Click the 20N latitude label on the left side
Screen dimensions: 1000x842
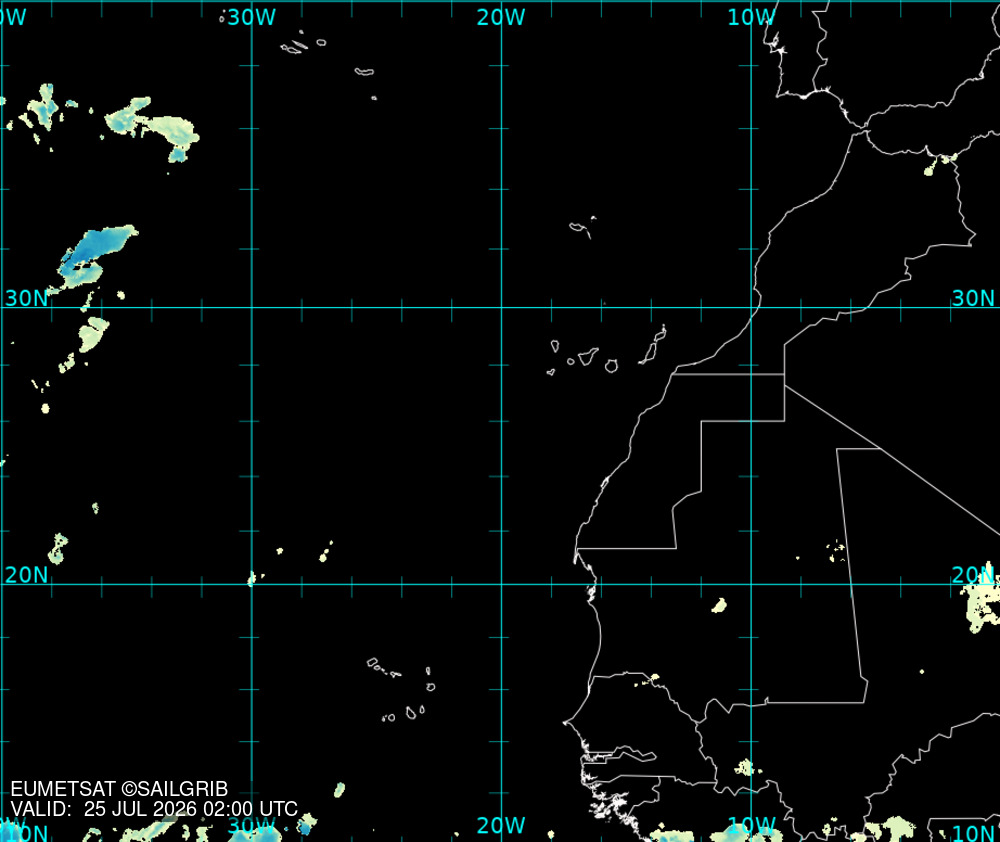point(27,575)
